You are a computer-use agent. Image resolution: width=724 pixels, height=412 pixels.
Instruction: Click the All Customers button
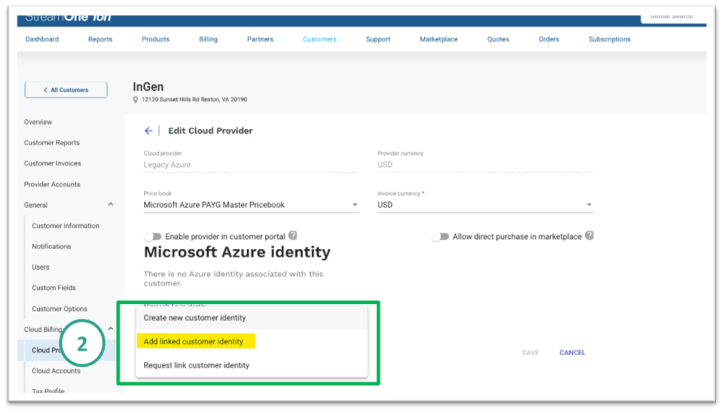point(66,90)
